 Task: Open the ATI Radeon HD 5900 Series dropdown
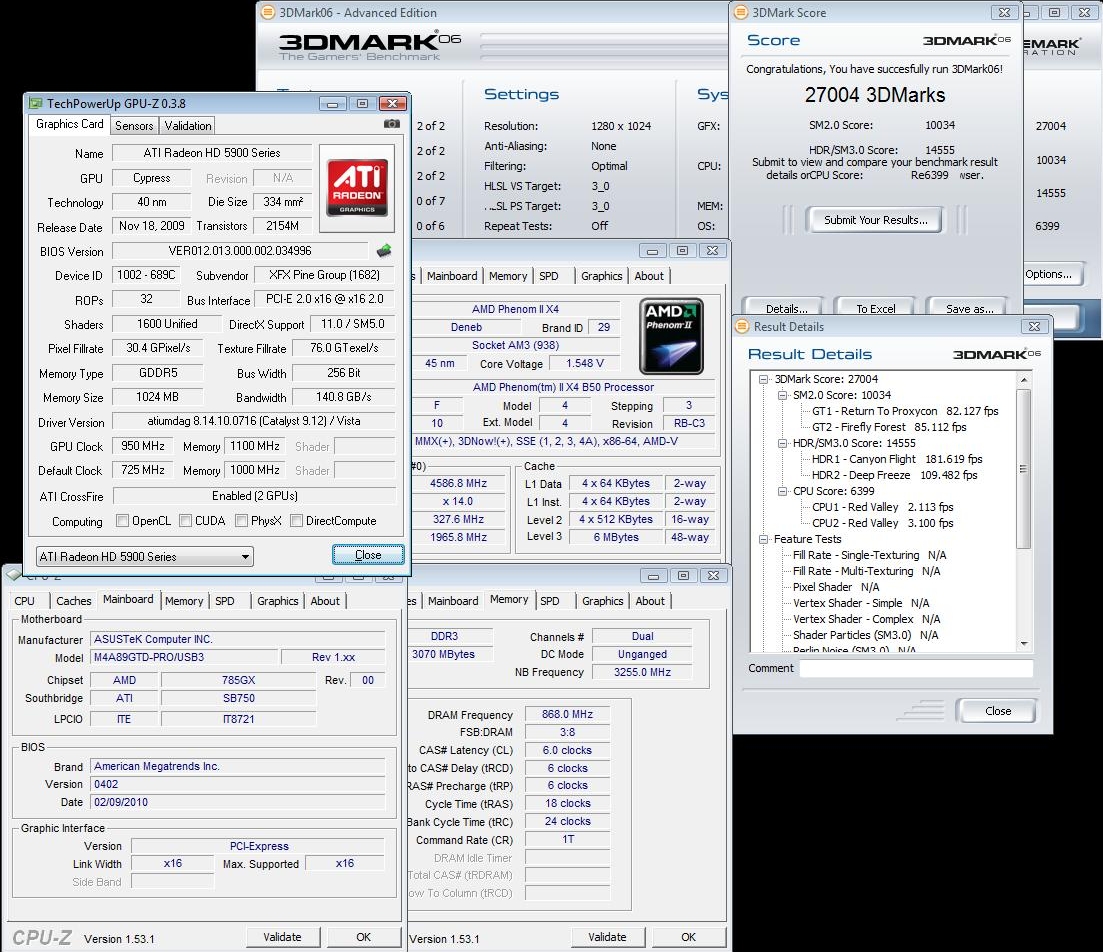click(144, 557)
